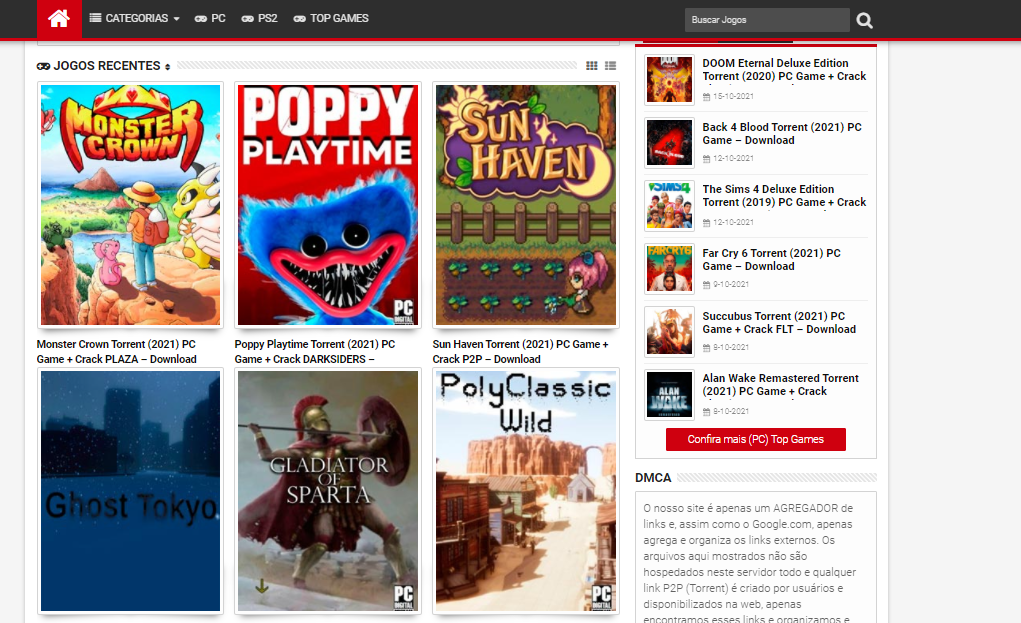The width and height of the screenshot is (1021, 623).
Task: Open The Sims 4 Deluxe Edition link
Action: pyautogui.click(x=784, y=195)
